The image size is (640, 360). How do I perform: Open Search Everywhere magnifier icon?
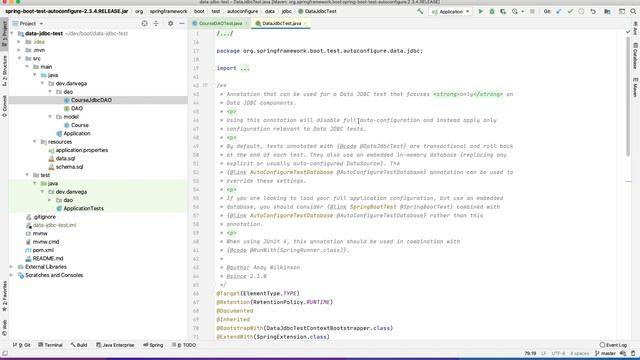(x=633, y=11)
